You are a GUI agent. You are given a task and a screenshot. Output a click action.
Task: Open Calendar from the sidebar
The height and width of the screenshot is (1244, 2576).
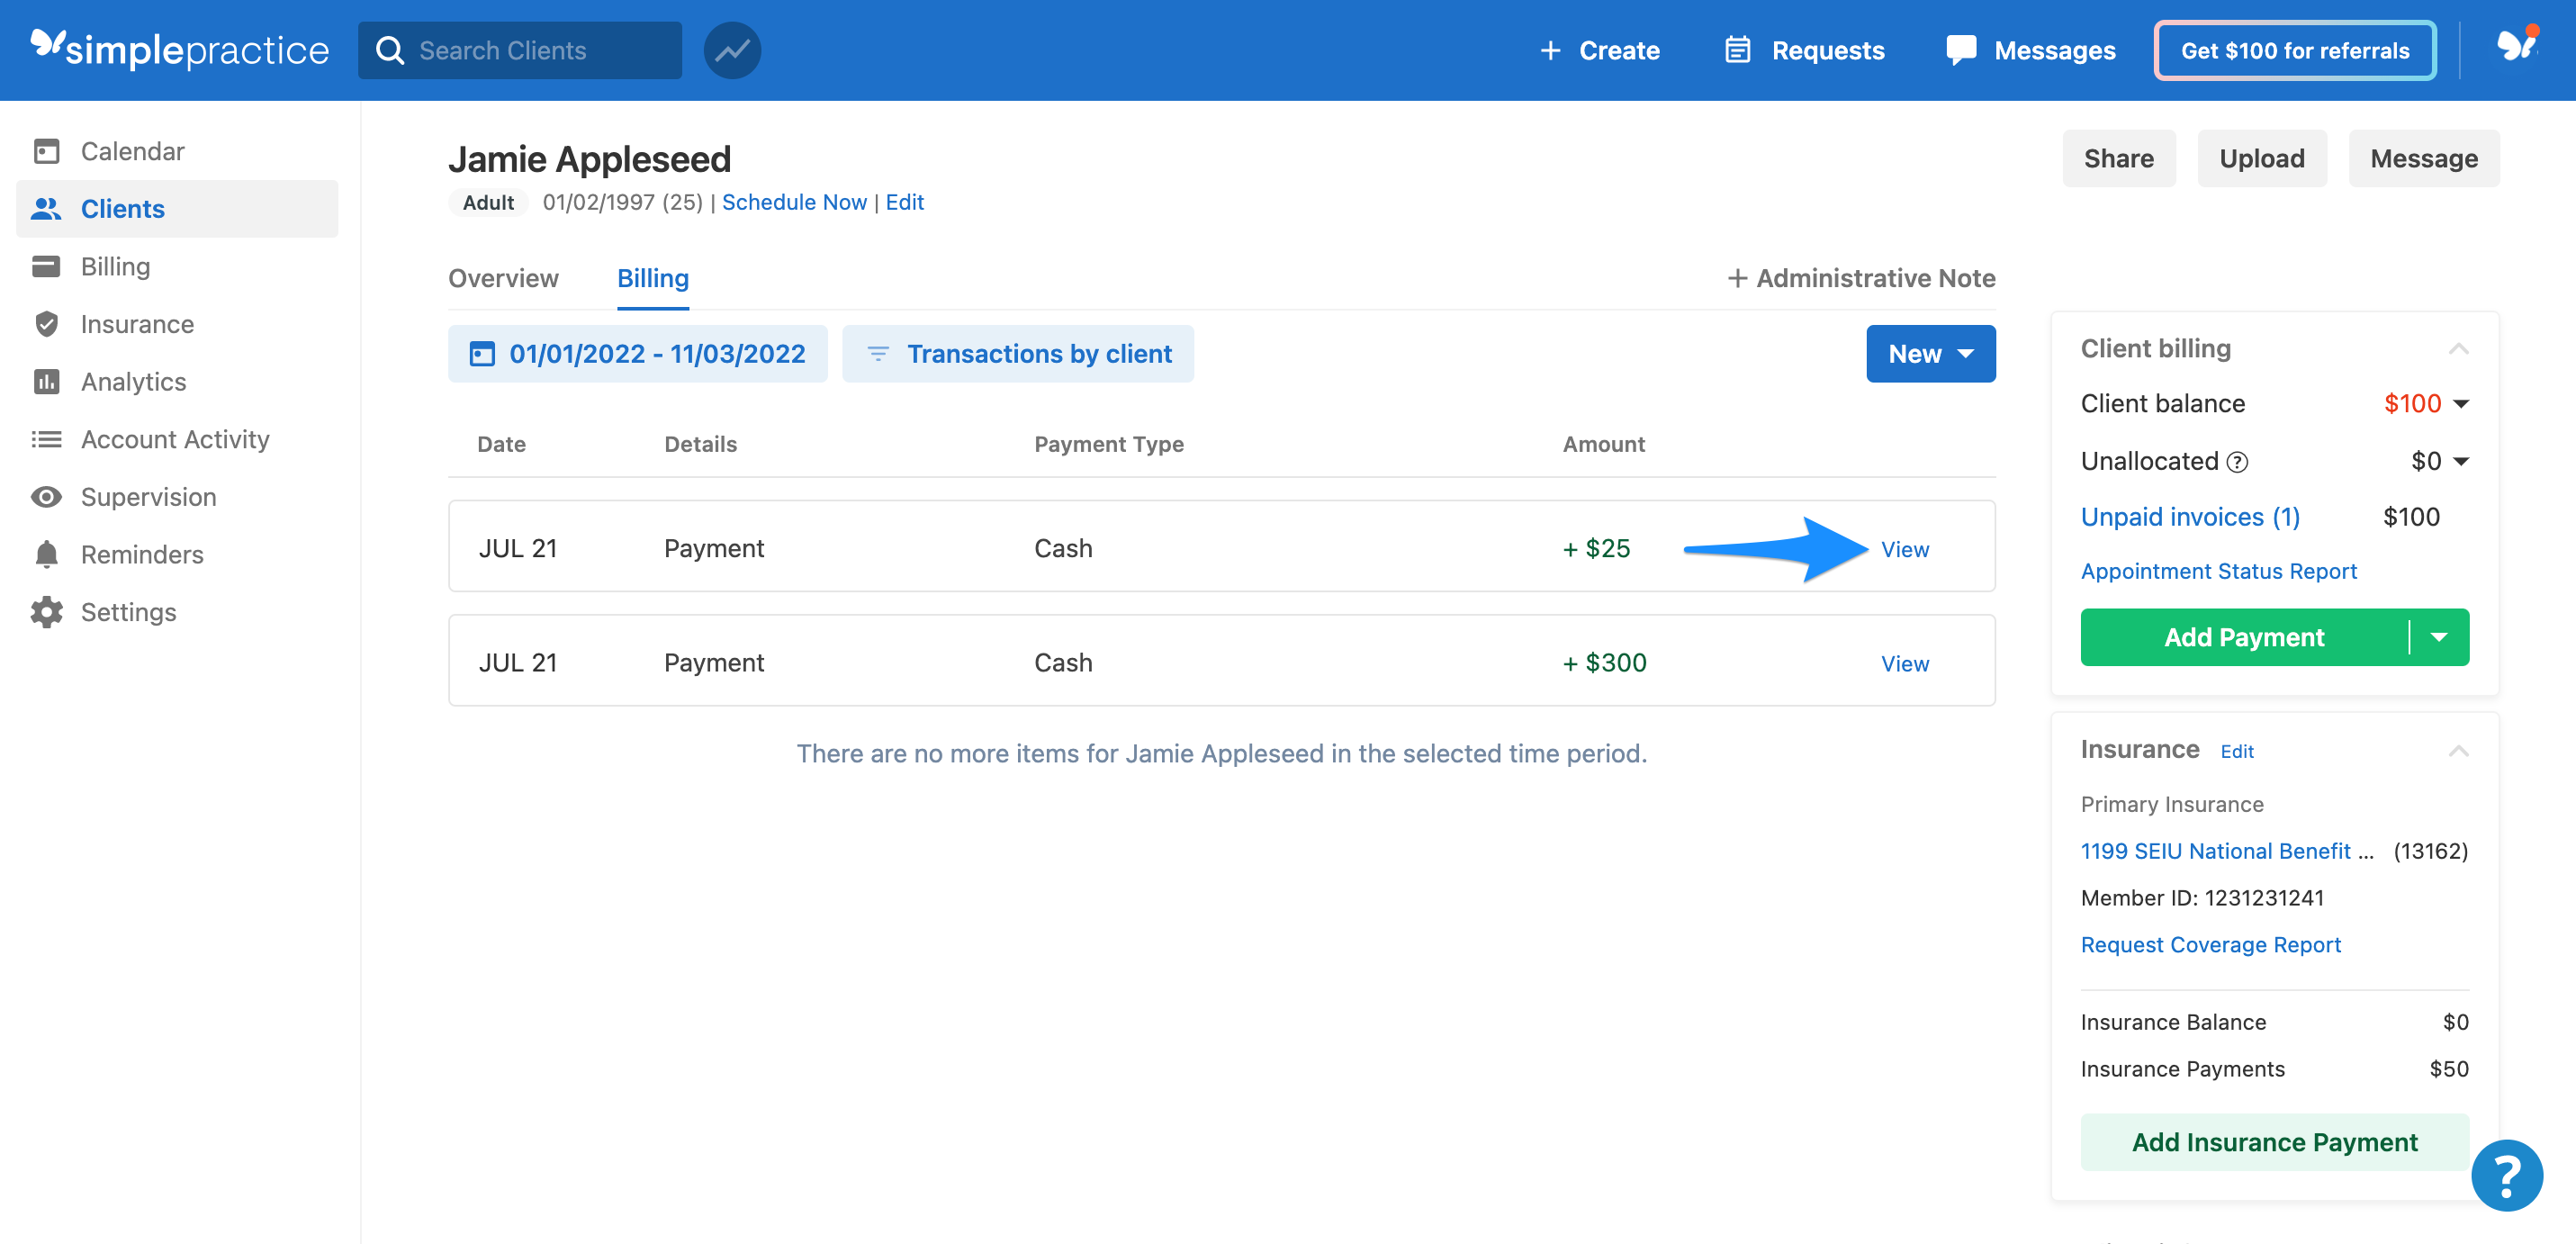(x=131, y=150)
